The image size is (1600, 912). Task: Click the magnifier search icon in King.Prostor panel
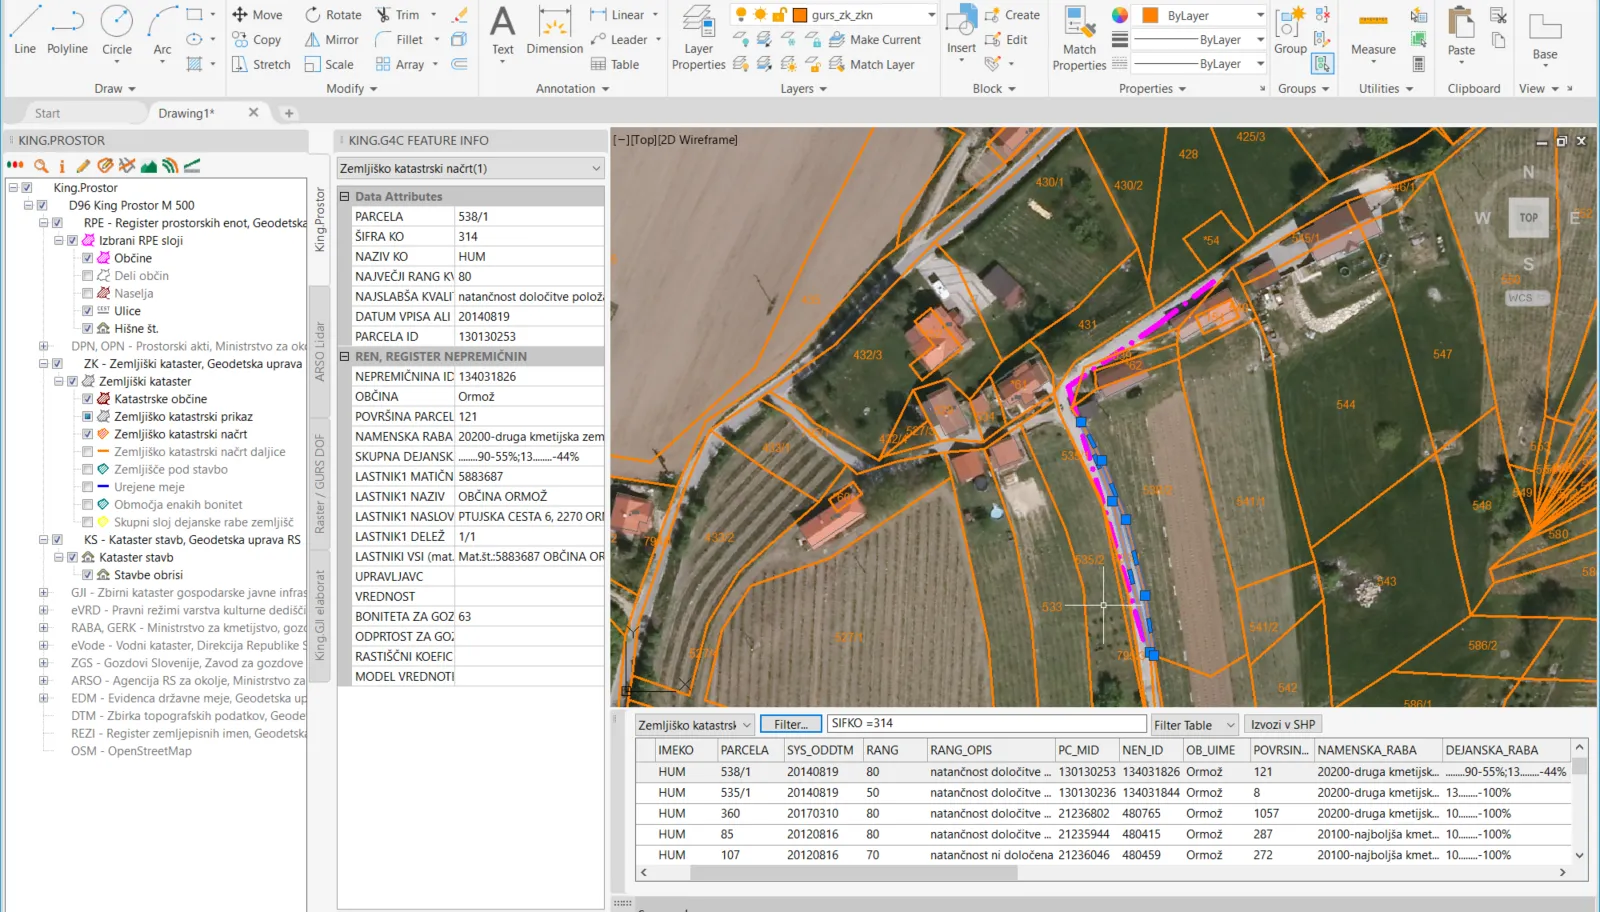coord(41,166)
